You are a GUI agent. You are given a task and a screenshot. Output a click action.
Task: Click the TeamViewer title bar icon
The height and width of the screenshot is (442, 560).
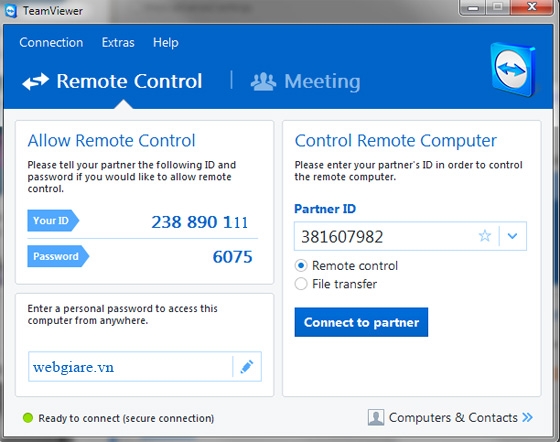pos(11,11)
